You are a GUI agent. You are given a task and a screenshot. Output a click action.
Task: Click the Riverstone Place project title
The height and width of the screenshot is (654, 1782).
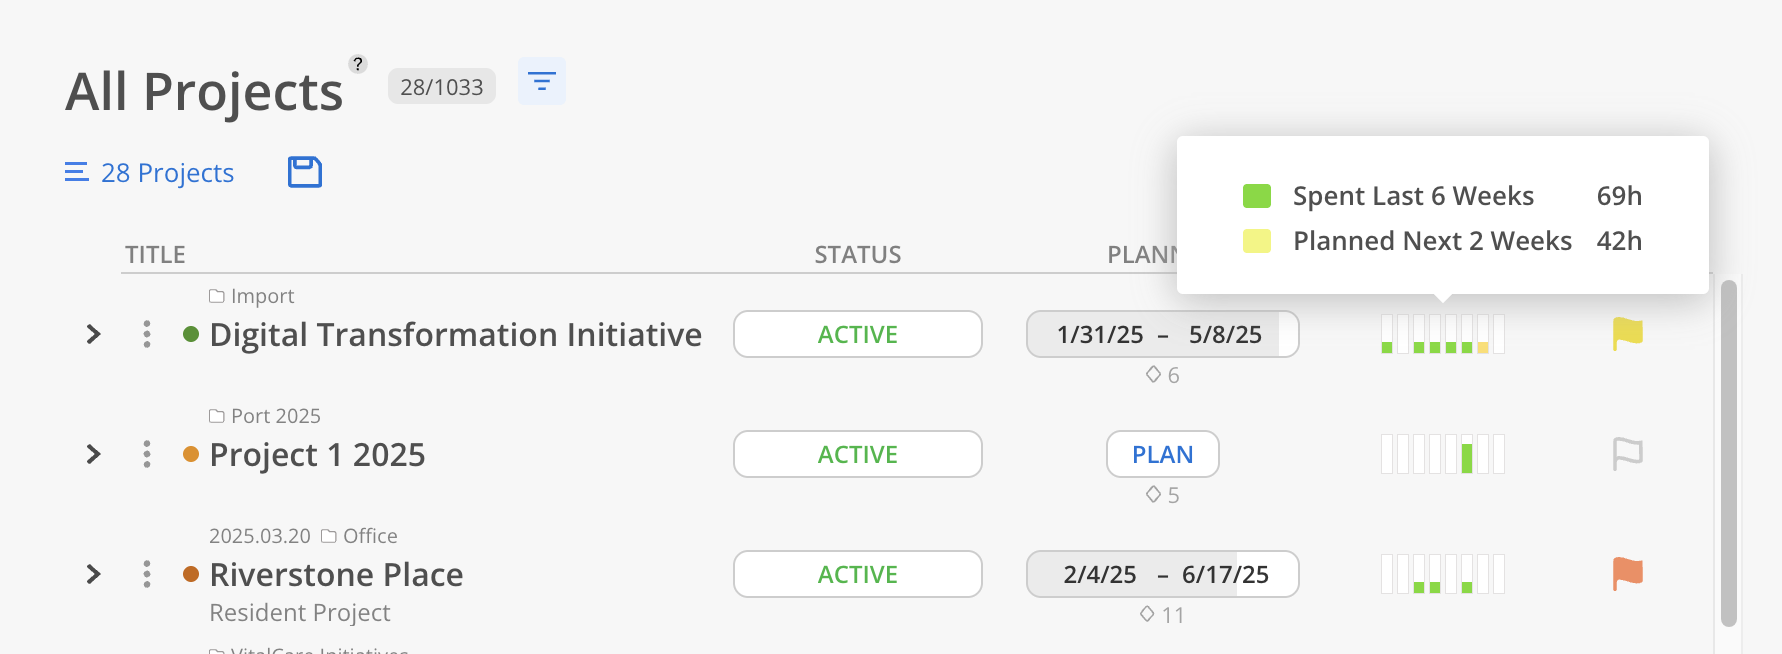click(x=336, y=575)
